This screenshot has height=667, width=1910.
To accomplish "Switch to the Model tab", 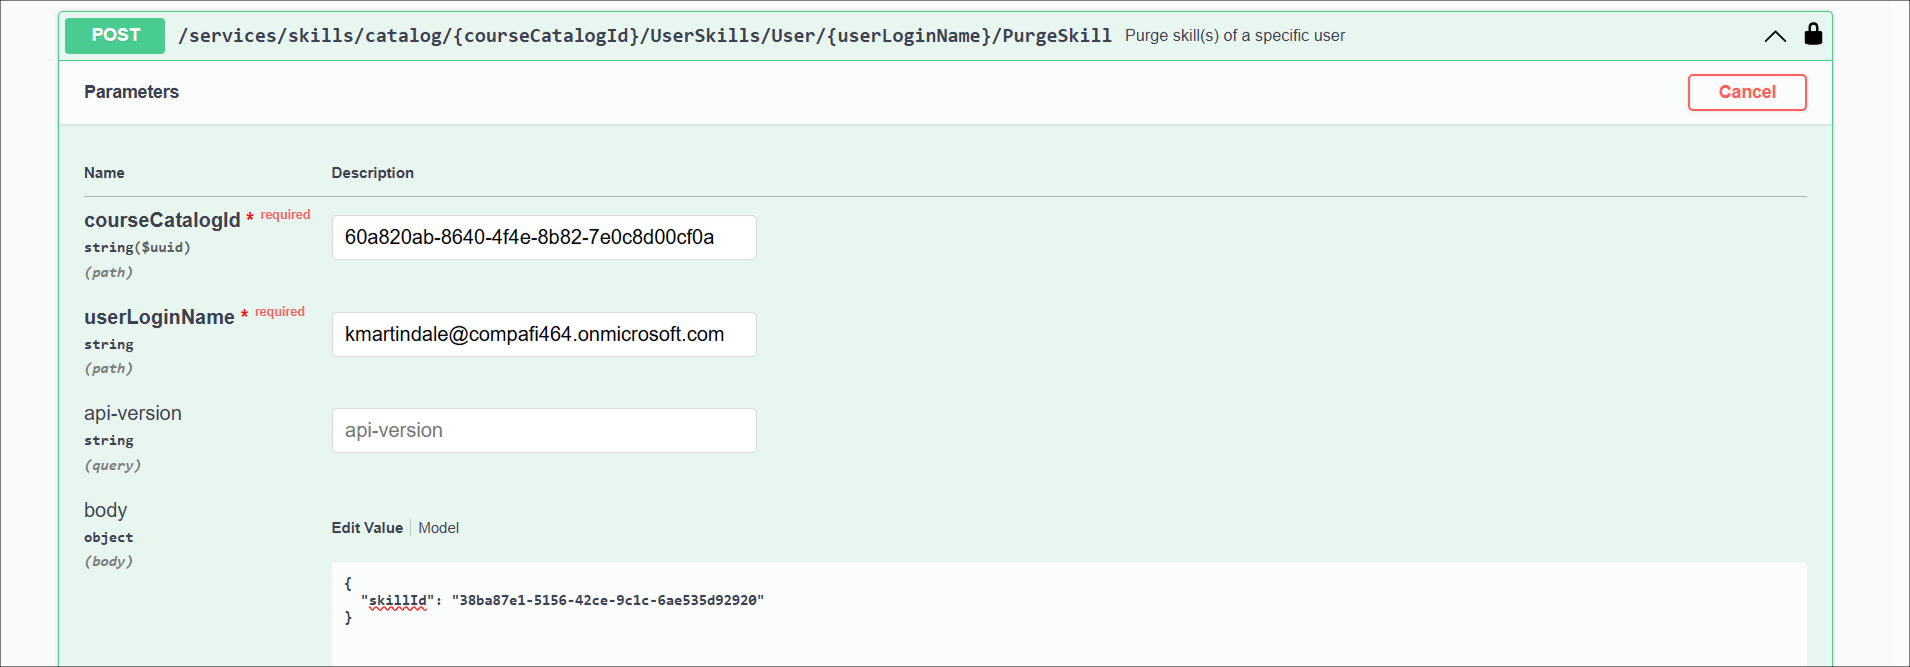I will click(x=438, y=528).
